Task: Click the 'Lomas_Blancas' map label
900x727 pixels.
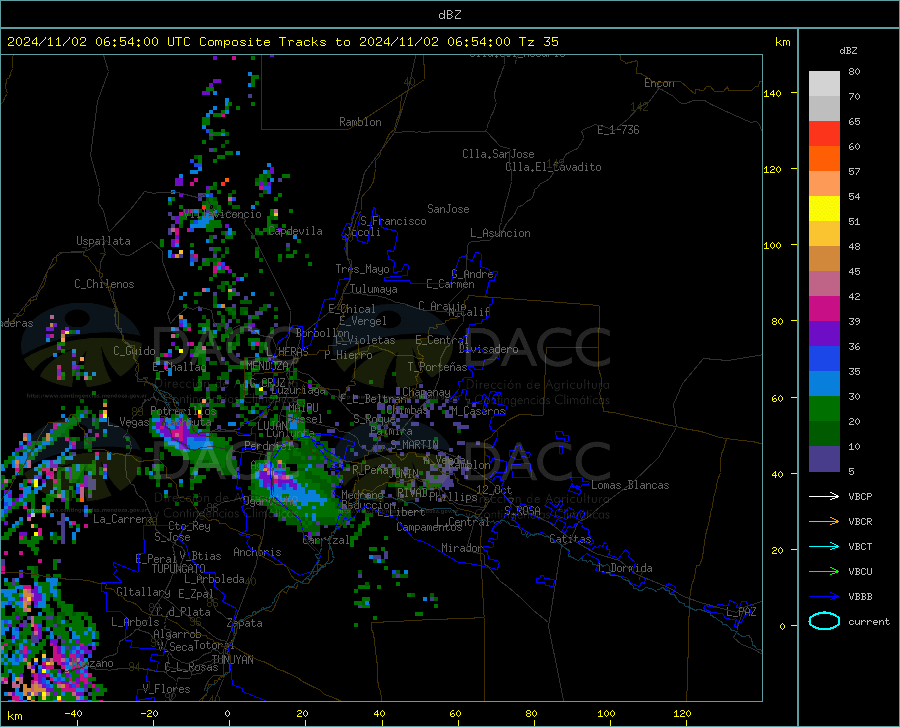Action: tap(630, 485)
